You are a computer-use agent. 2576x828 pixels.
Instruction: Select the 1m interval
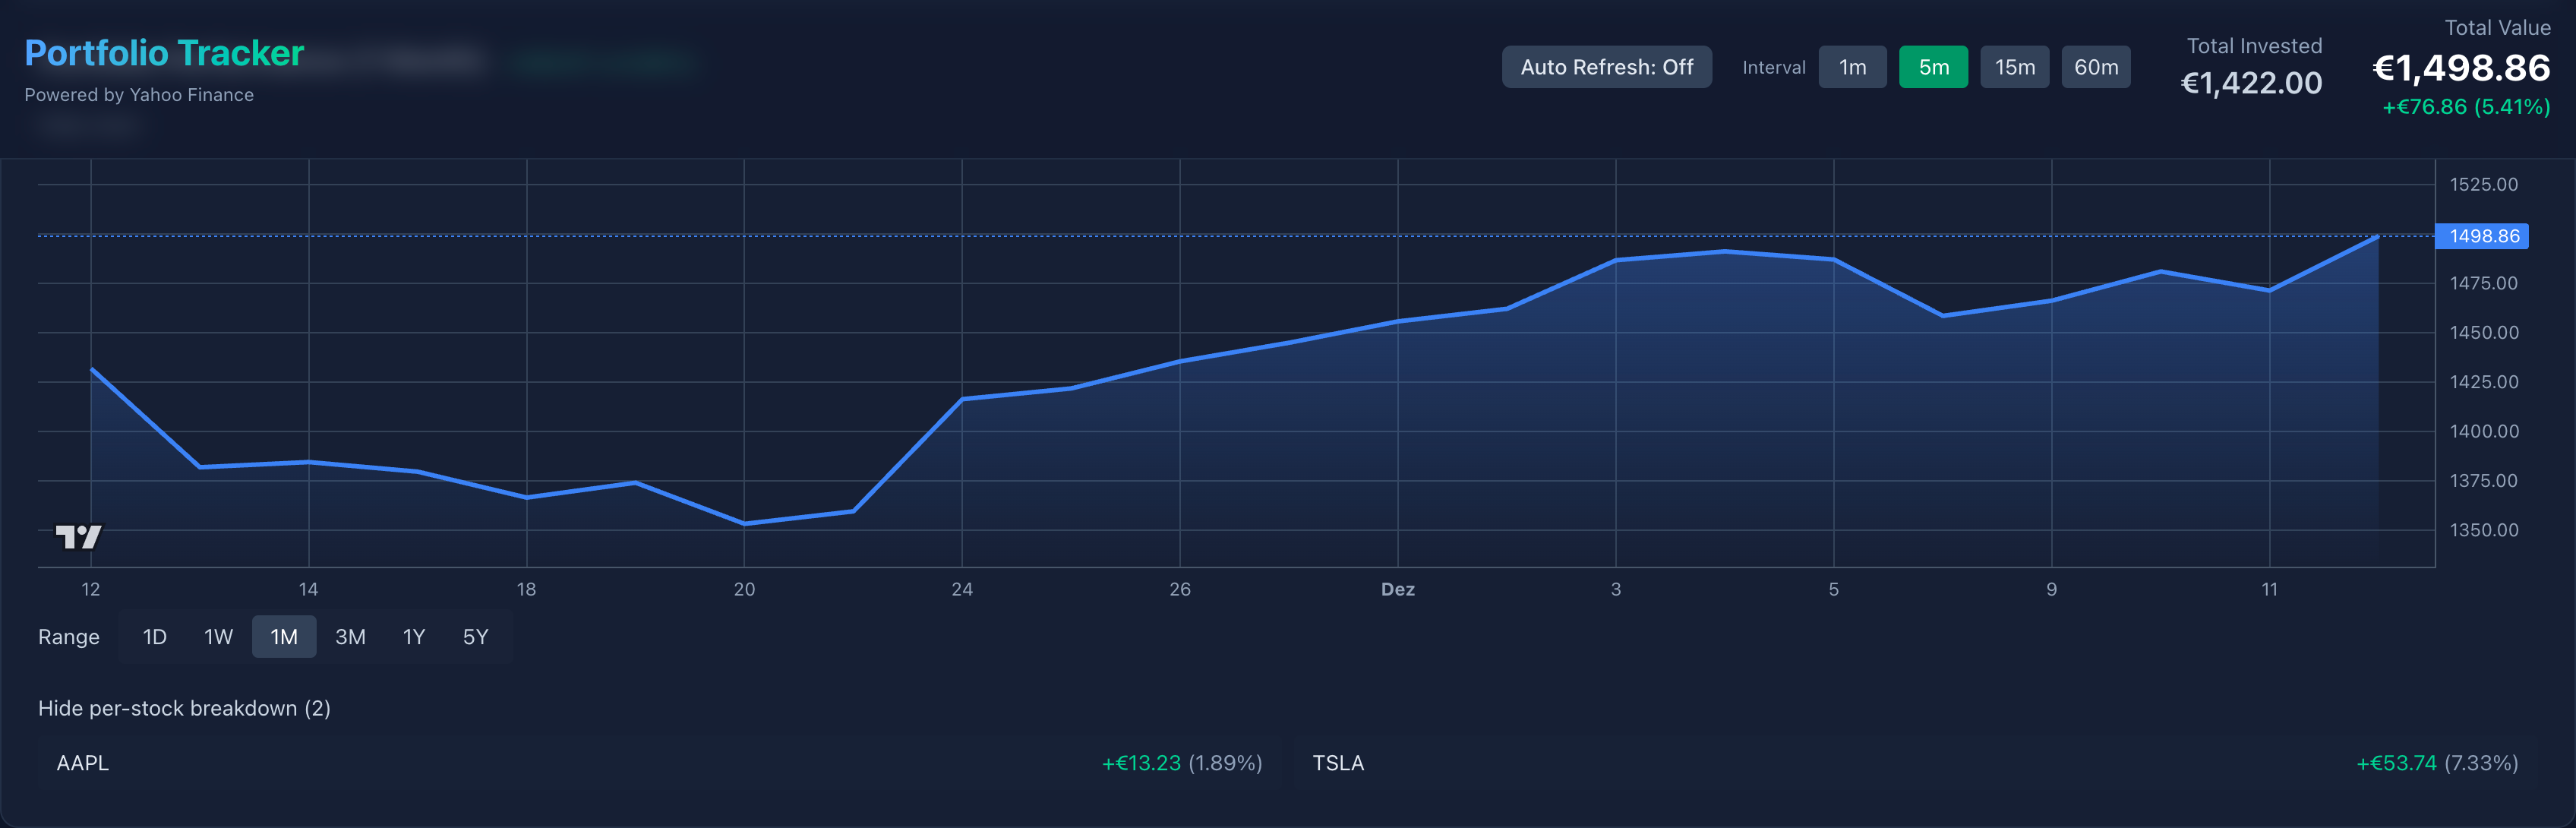(1852, 66)
